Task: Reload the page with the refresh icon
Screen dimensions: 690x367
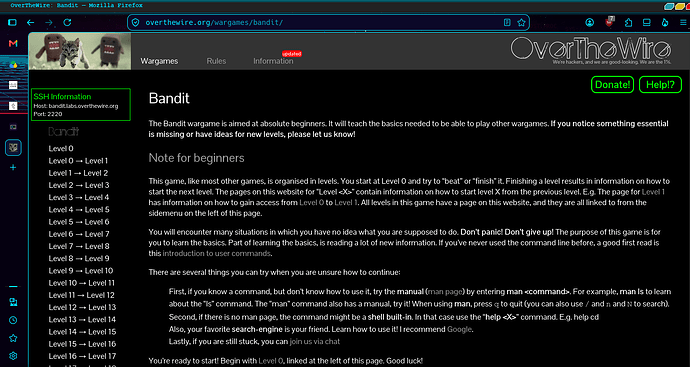Action: click(x=67, y=22)
